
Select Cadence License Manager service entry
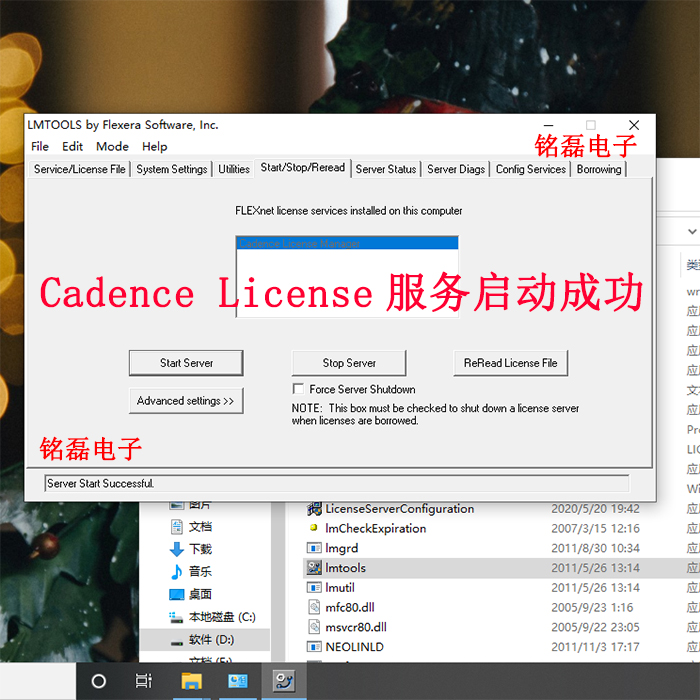[347, 243]
